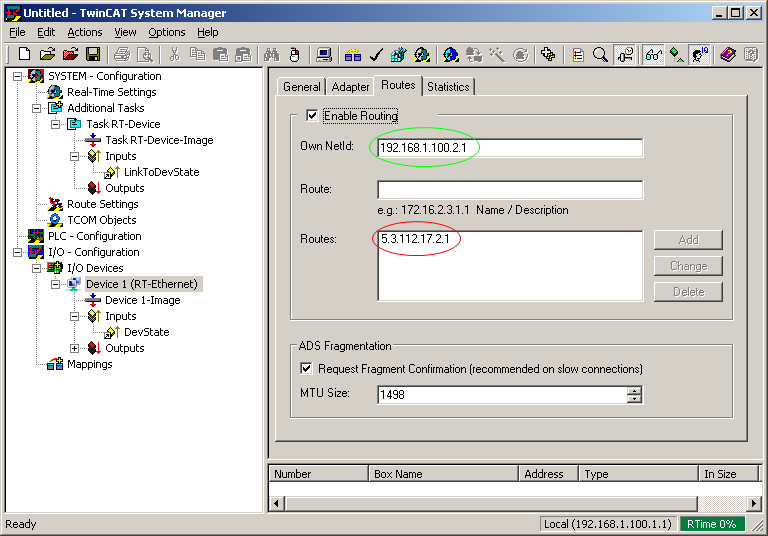
Task: Collapse the I/O - Configuration node
Action: tap(18, 252)
